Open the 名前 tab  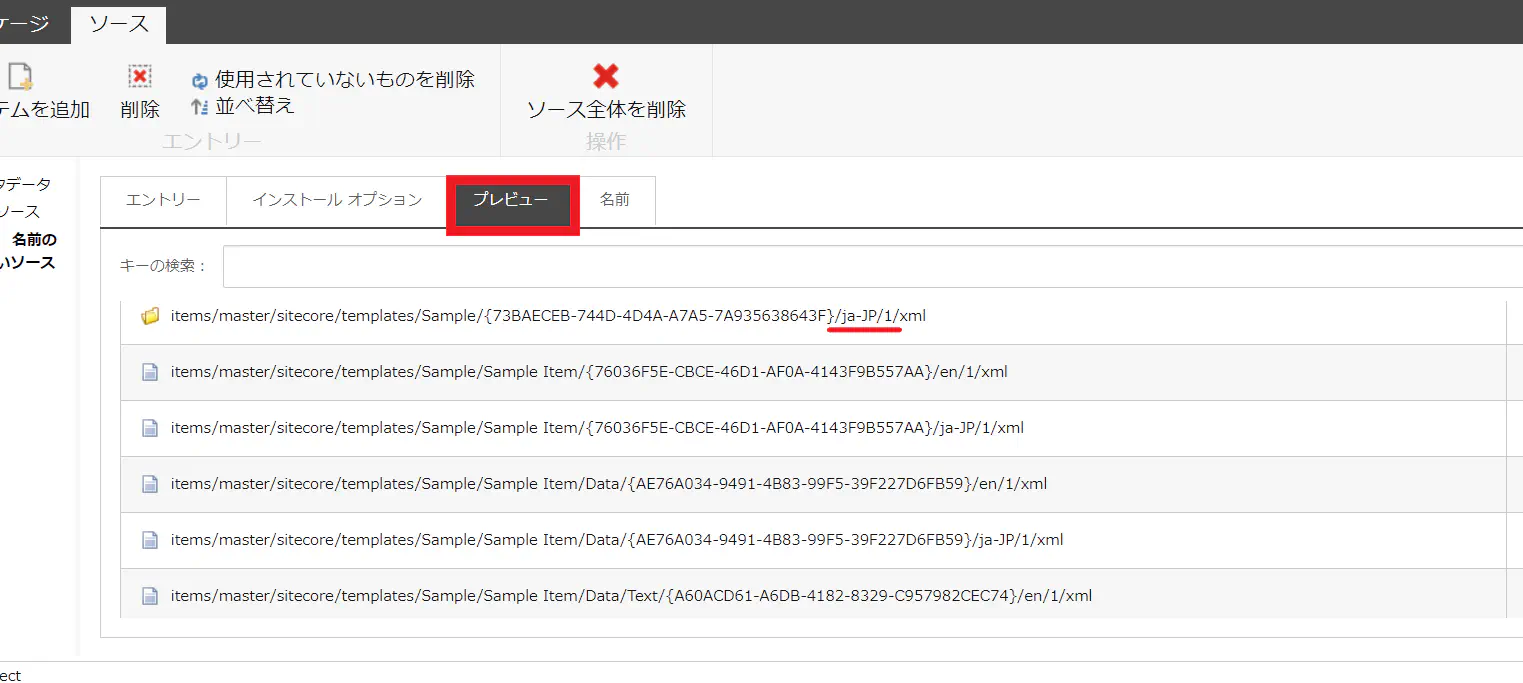tap(615, 200)
